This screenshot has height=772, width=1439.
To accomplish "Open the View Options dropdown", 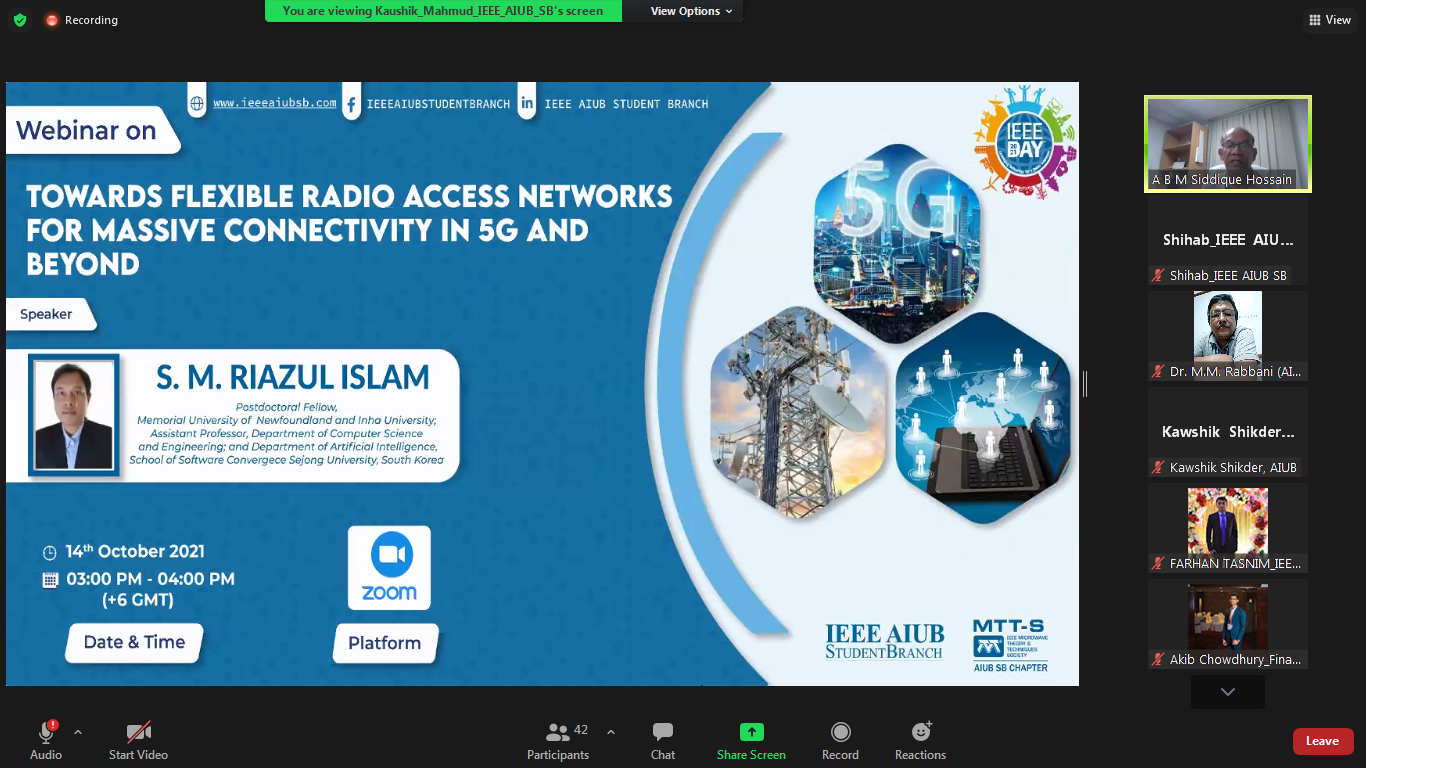I will [x=691, y=11].
